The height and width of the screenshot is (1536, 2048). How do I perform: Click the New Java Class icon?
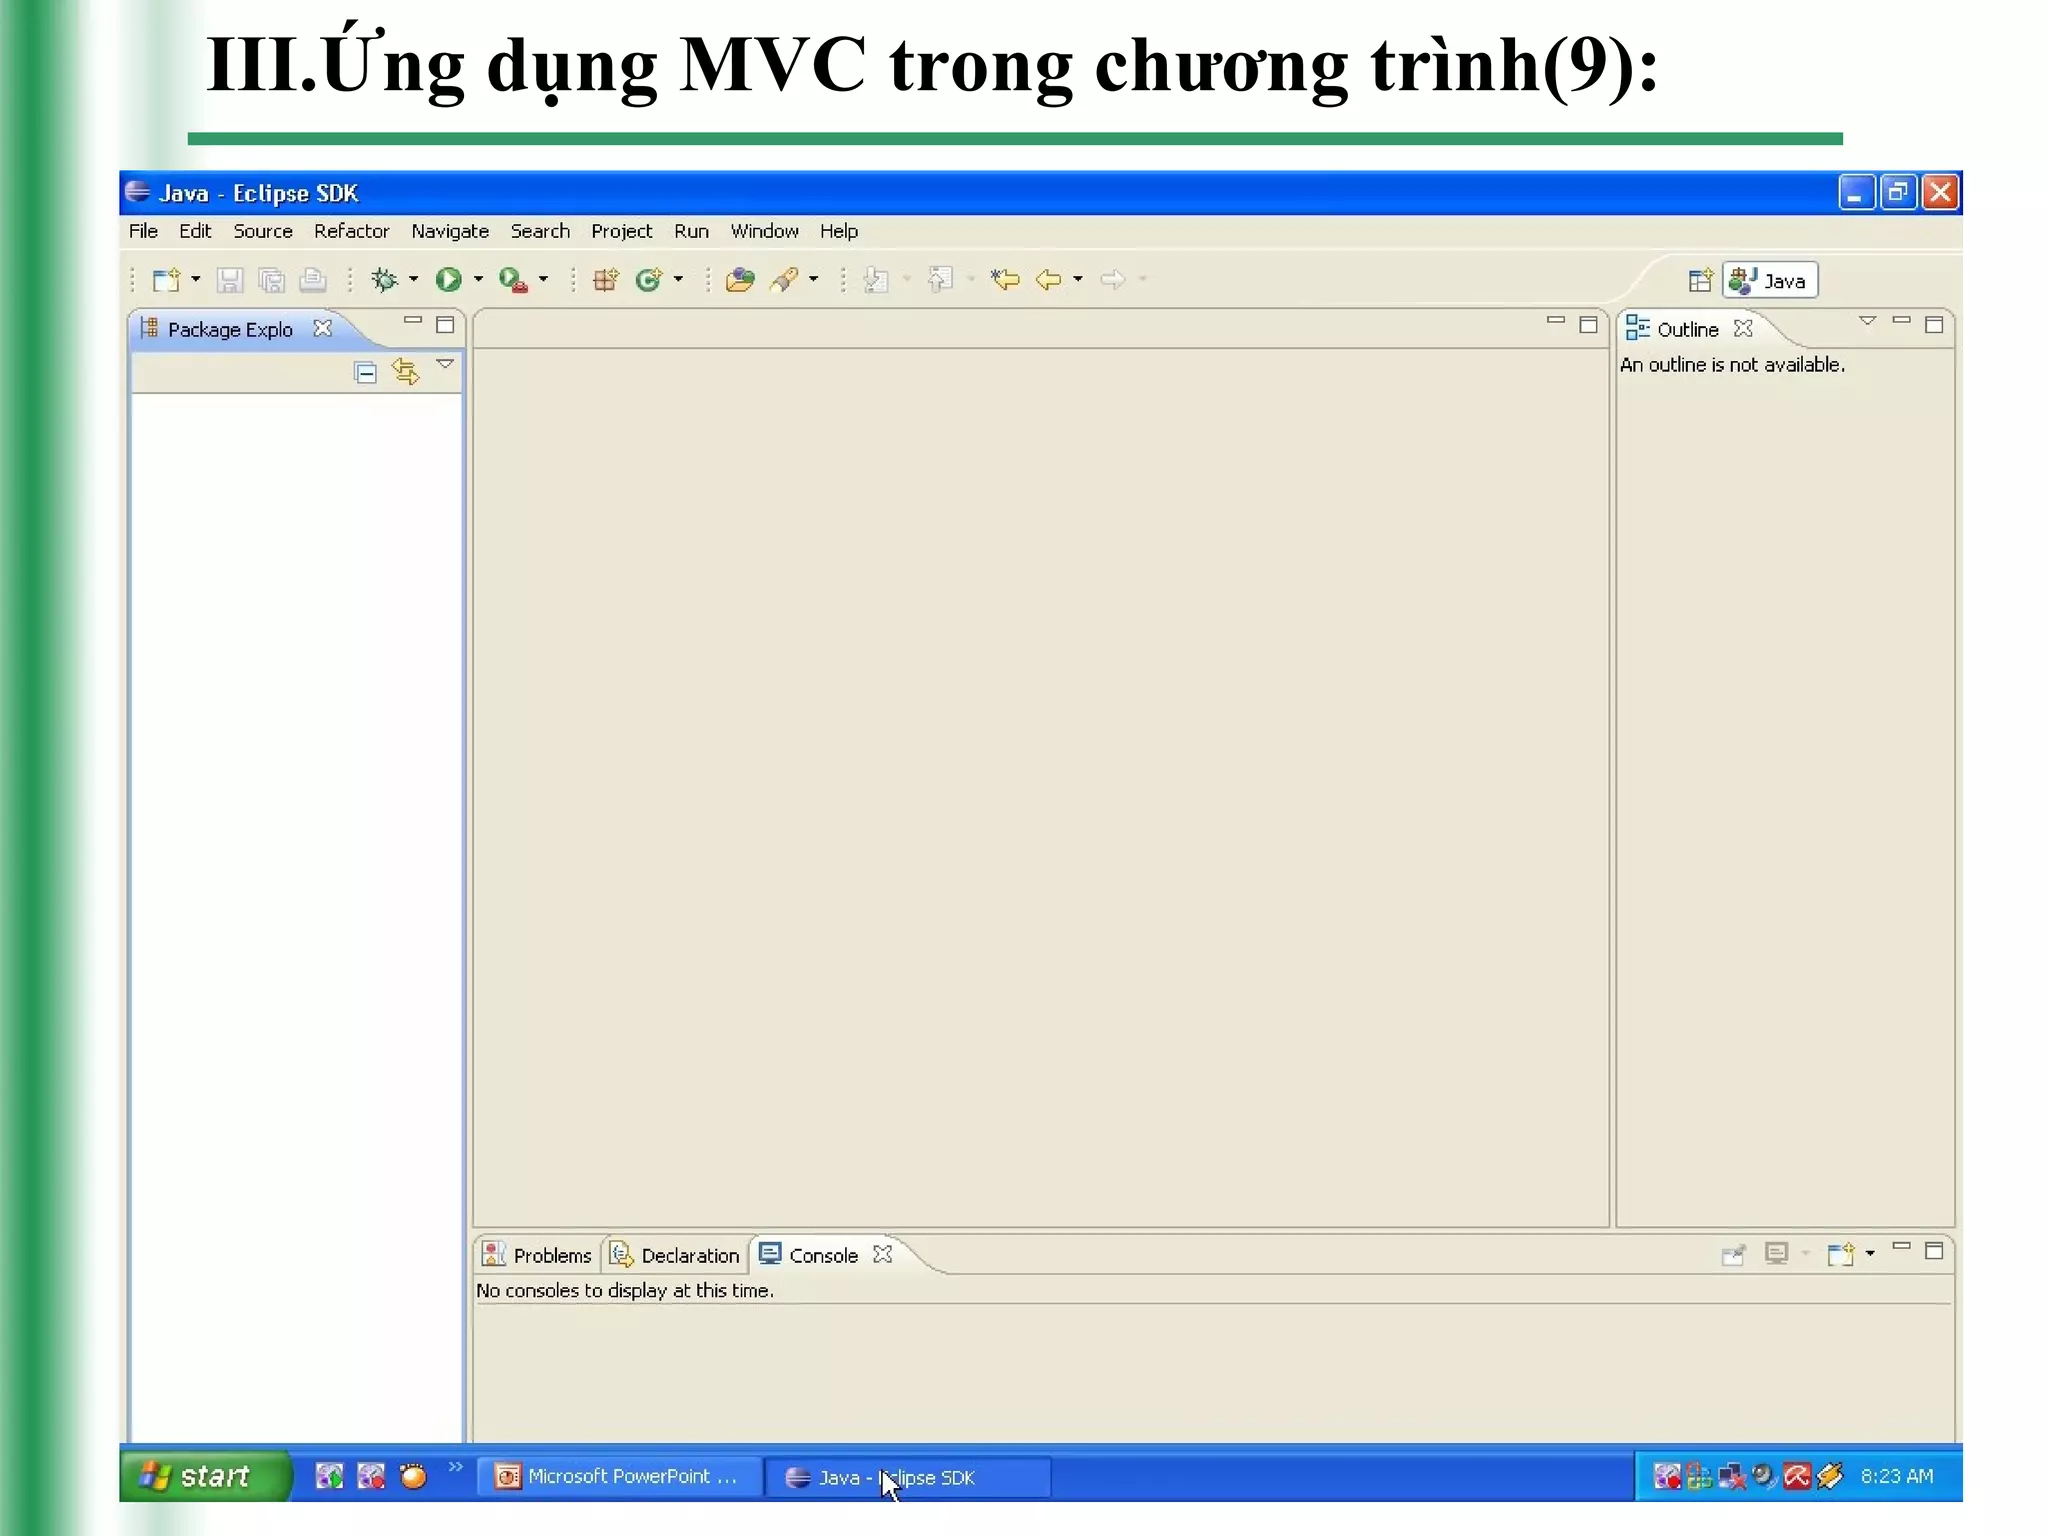[649, 280]
